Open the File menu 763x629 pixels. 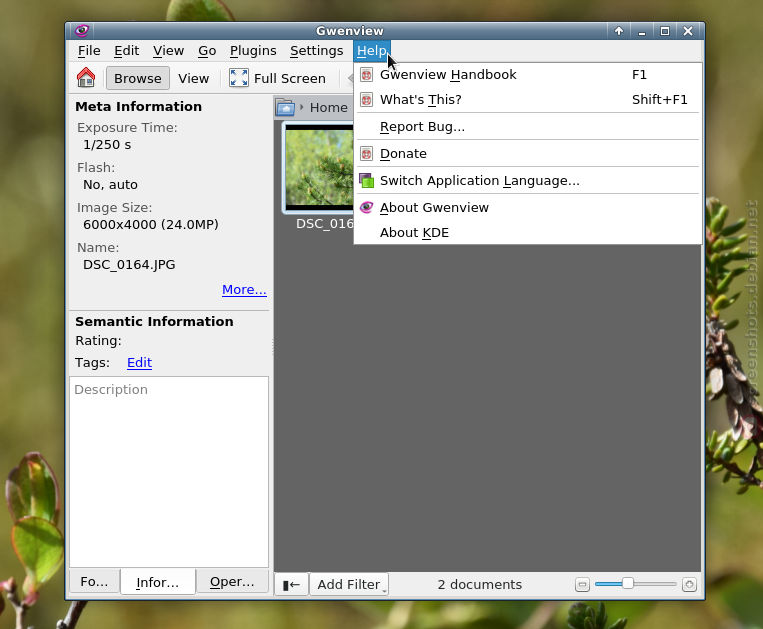(89, 51)
